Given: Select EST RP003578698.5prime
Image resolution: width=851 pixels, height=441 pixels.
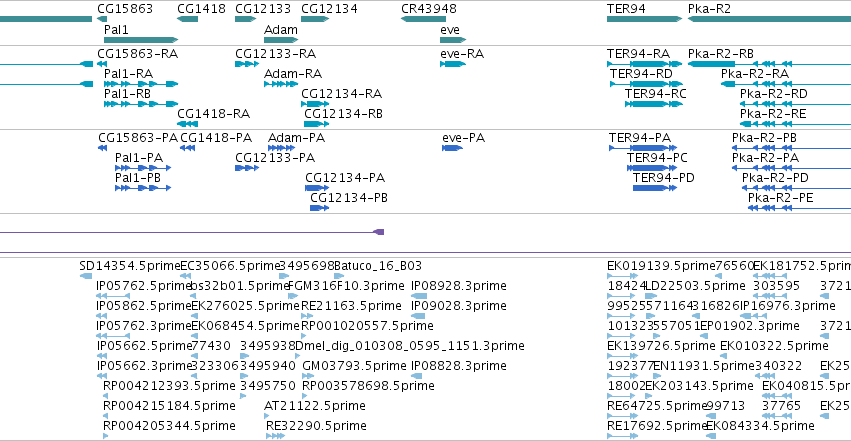Looking at the screenshot, I should coord(368,386).
